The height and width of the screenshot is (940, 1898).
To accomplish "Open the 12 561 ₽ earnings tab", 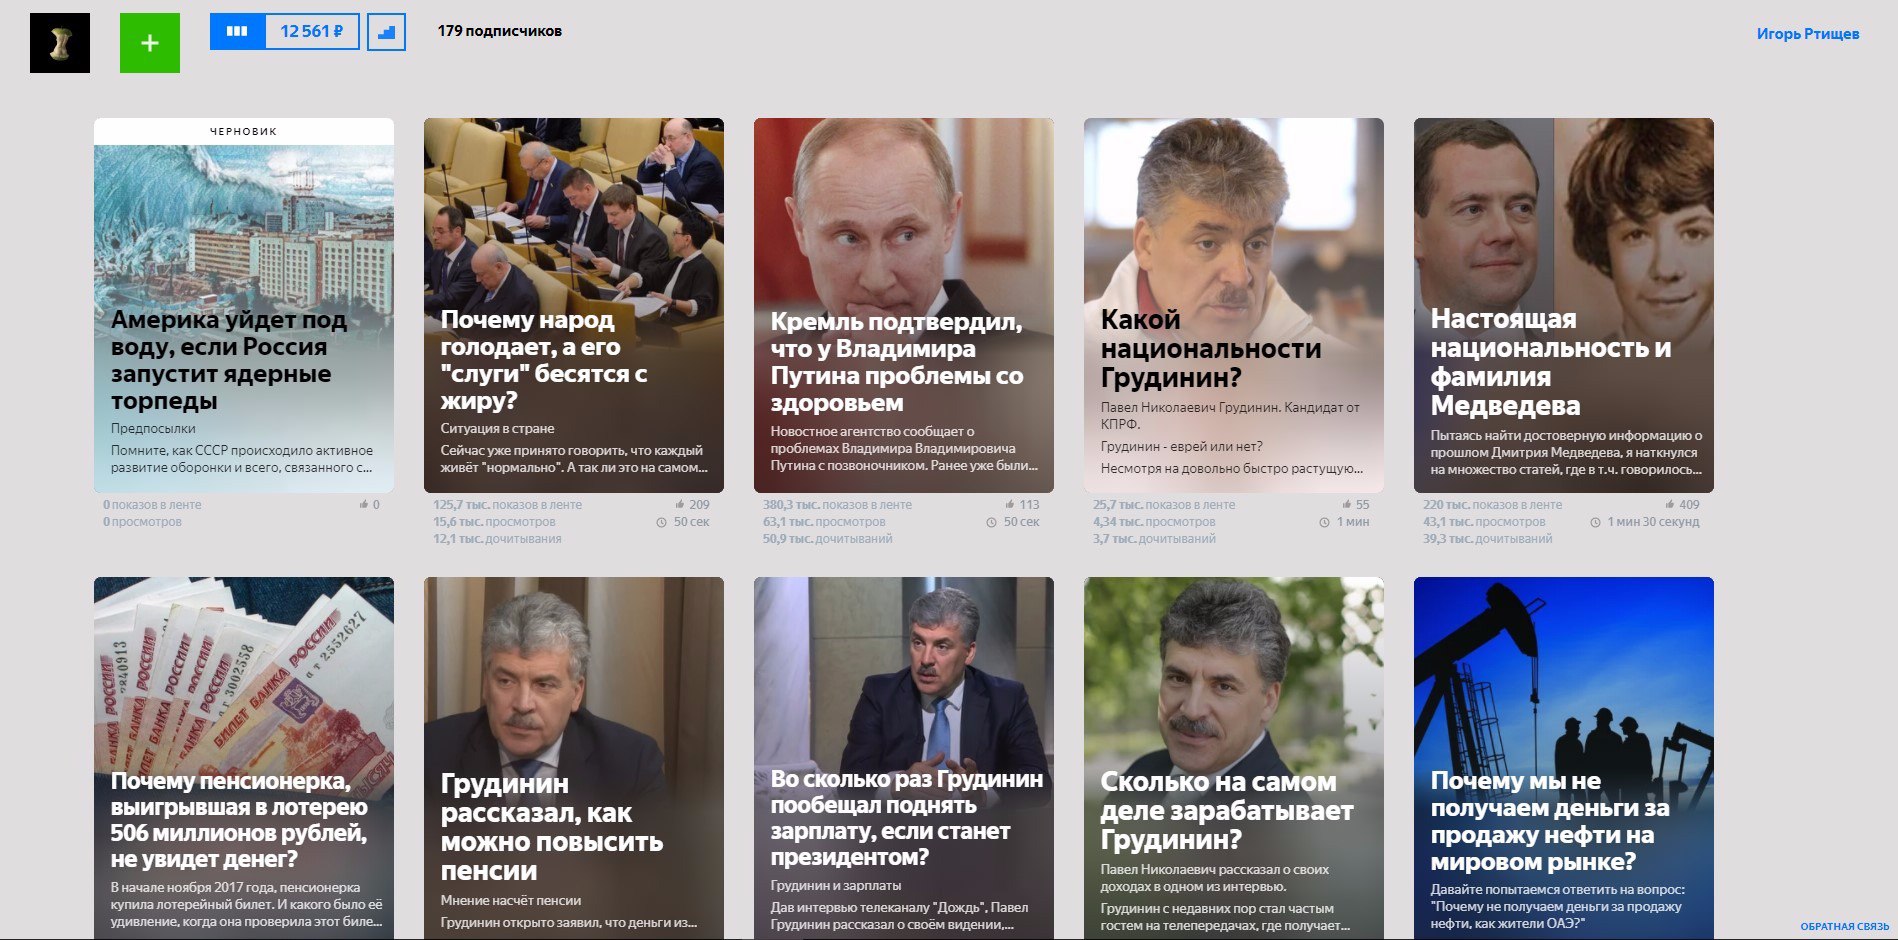I will click(312, 32).
